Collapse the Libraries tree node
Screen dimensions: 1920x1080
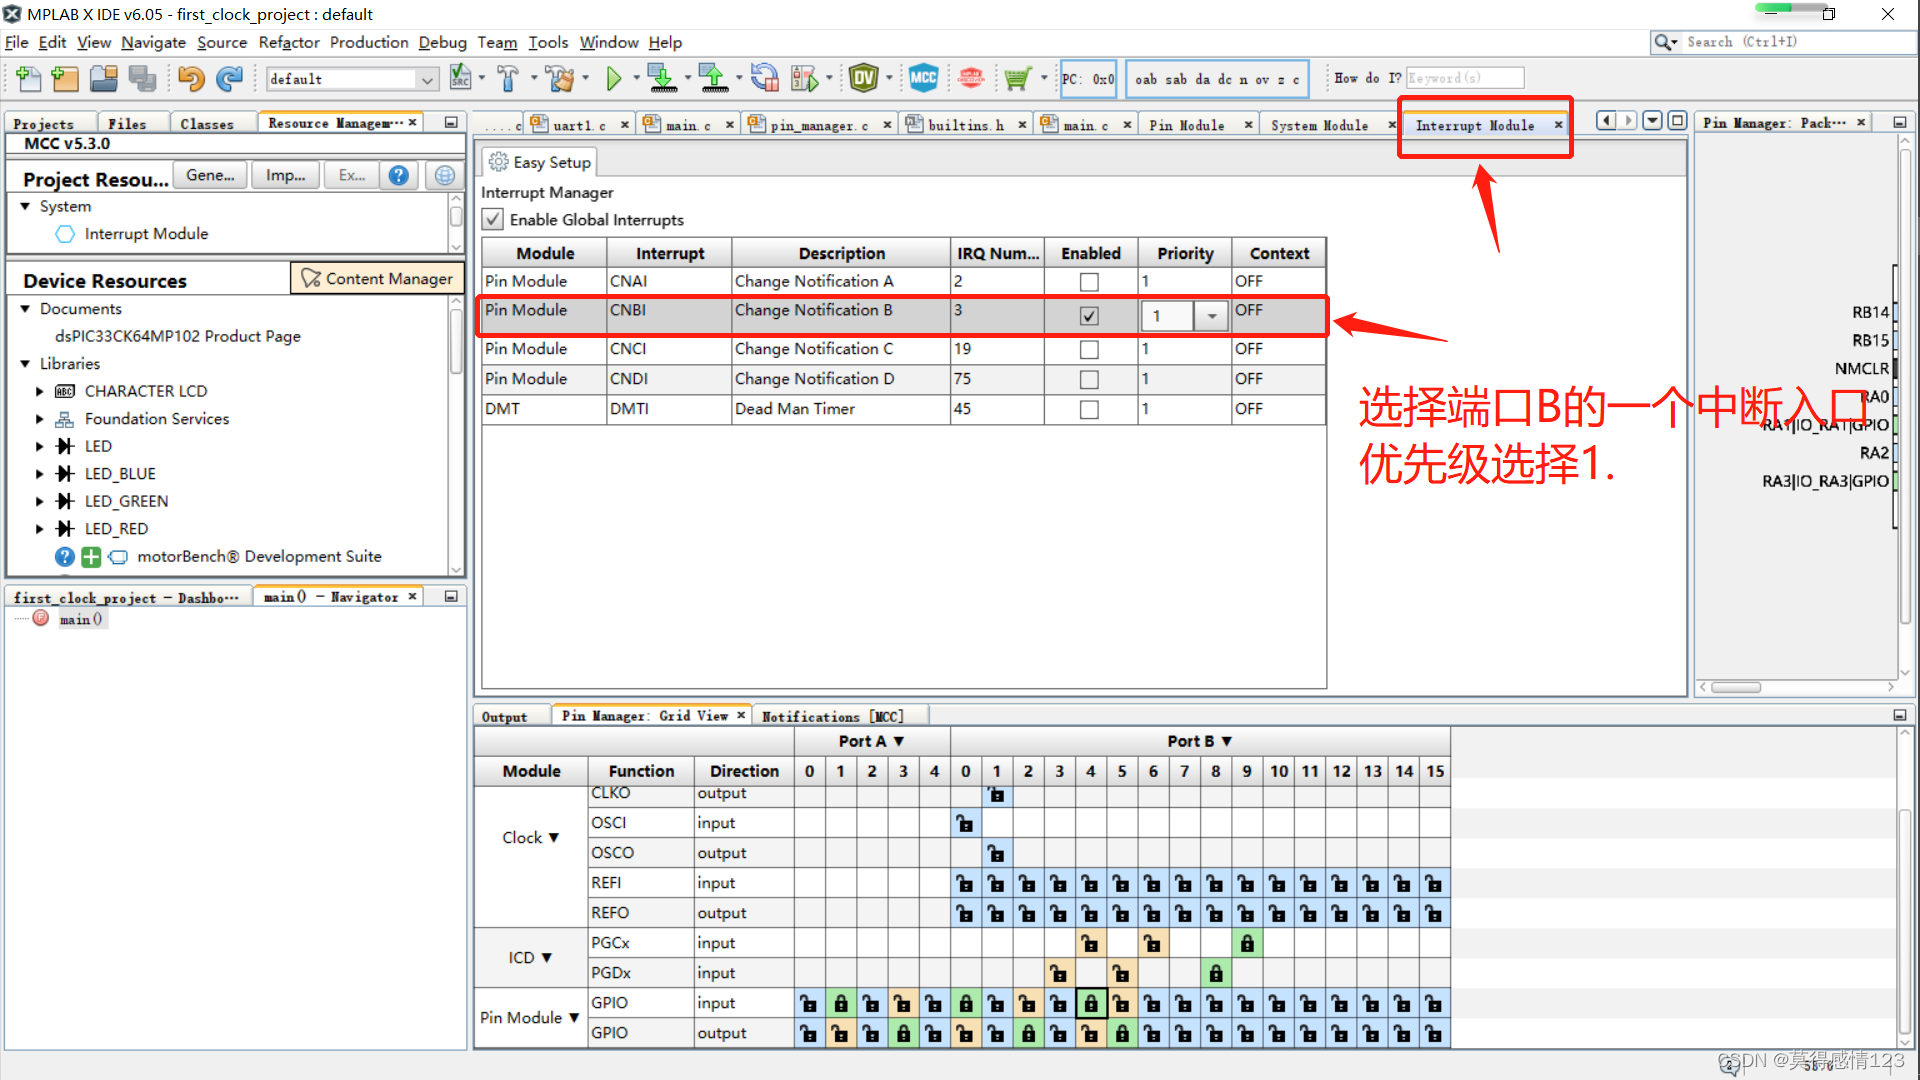pos(25,364)
